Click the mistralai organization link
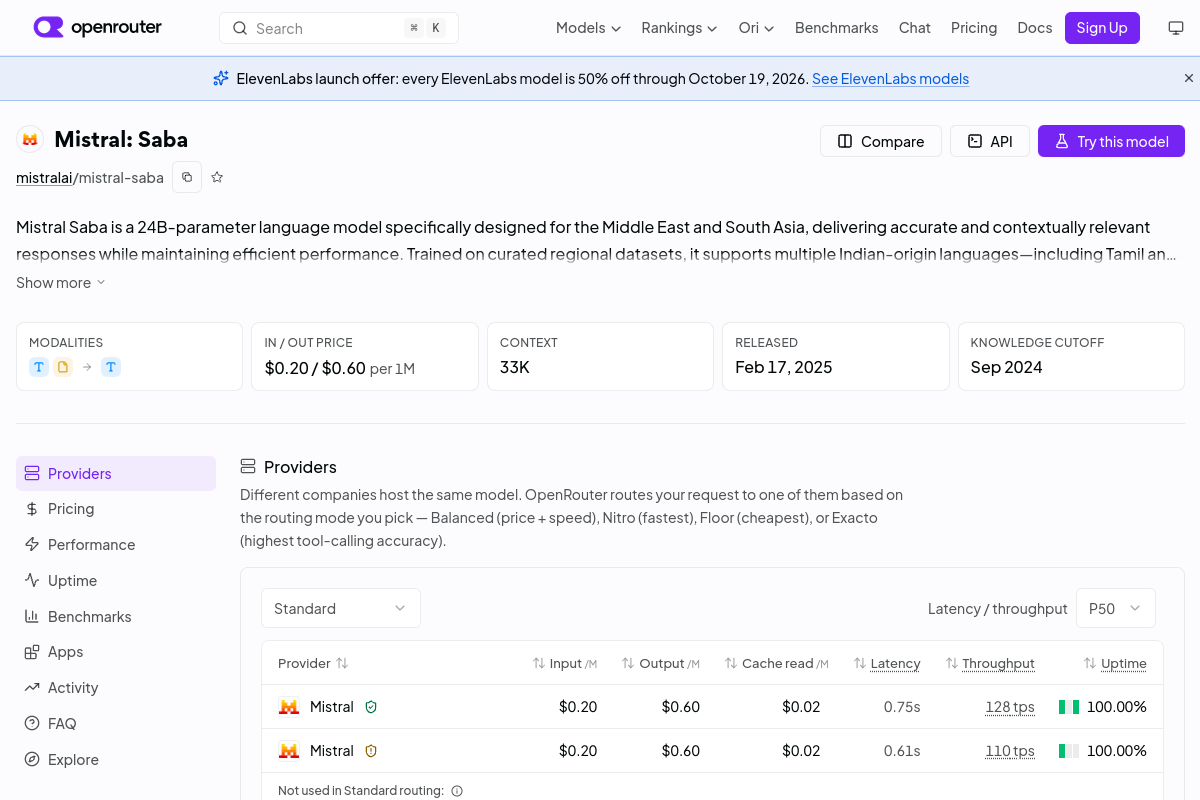This screenshot has height=800, width=1200. coord(44,178)
